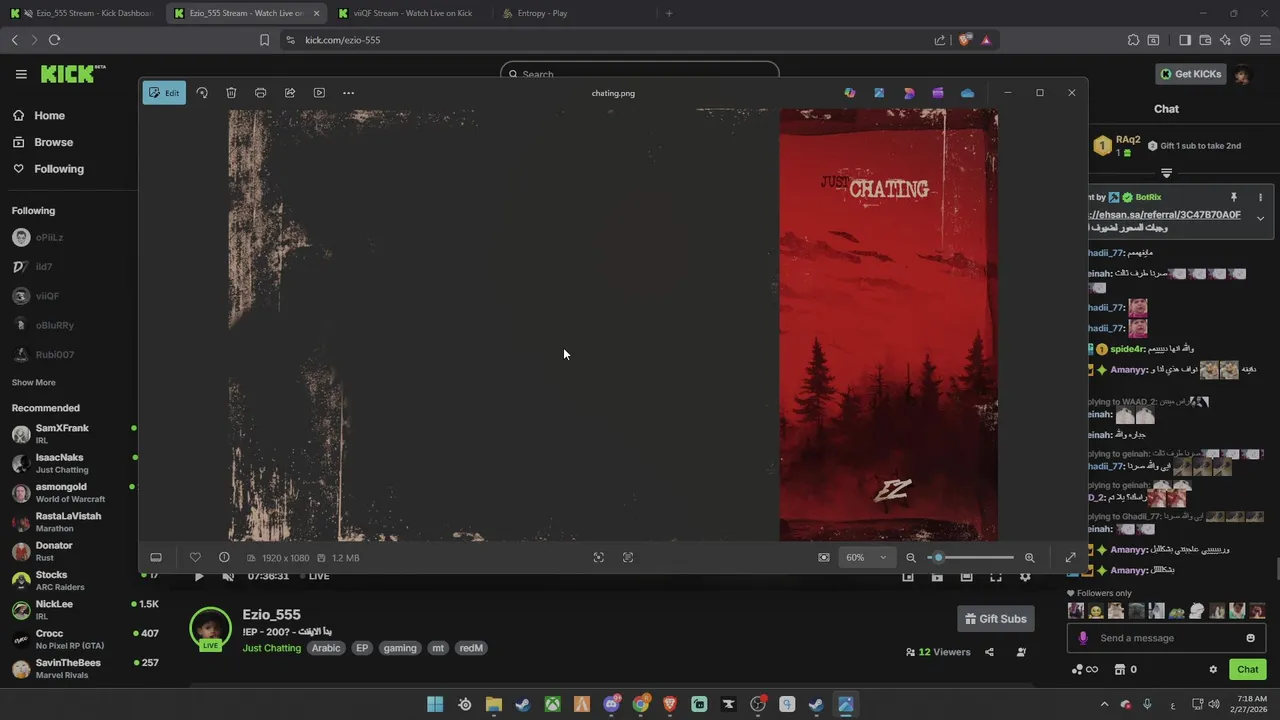Click the browser address bar kick.com/ezio-555

click(x=342, y=40)
